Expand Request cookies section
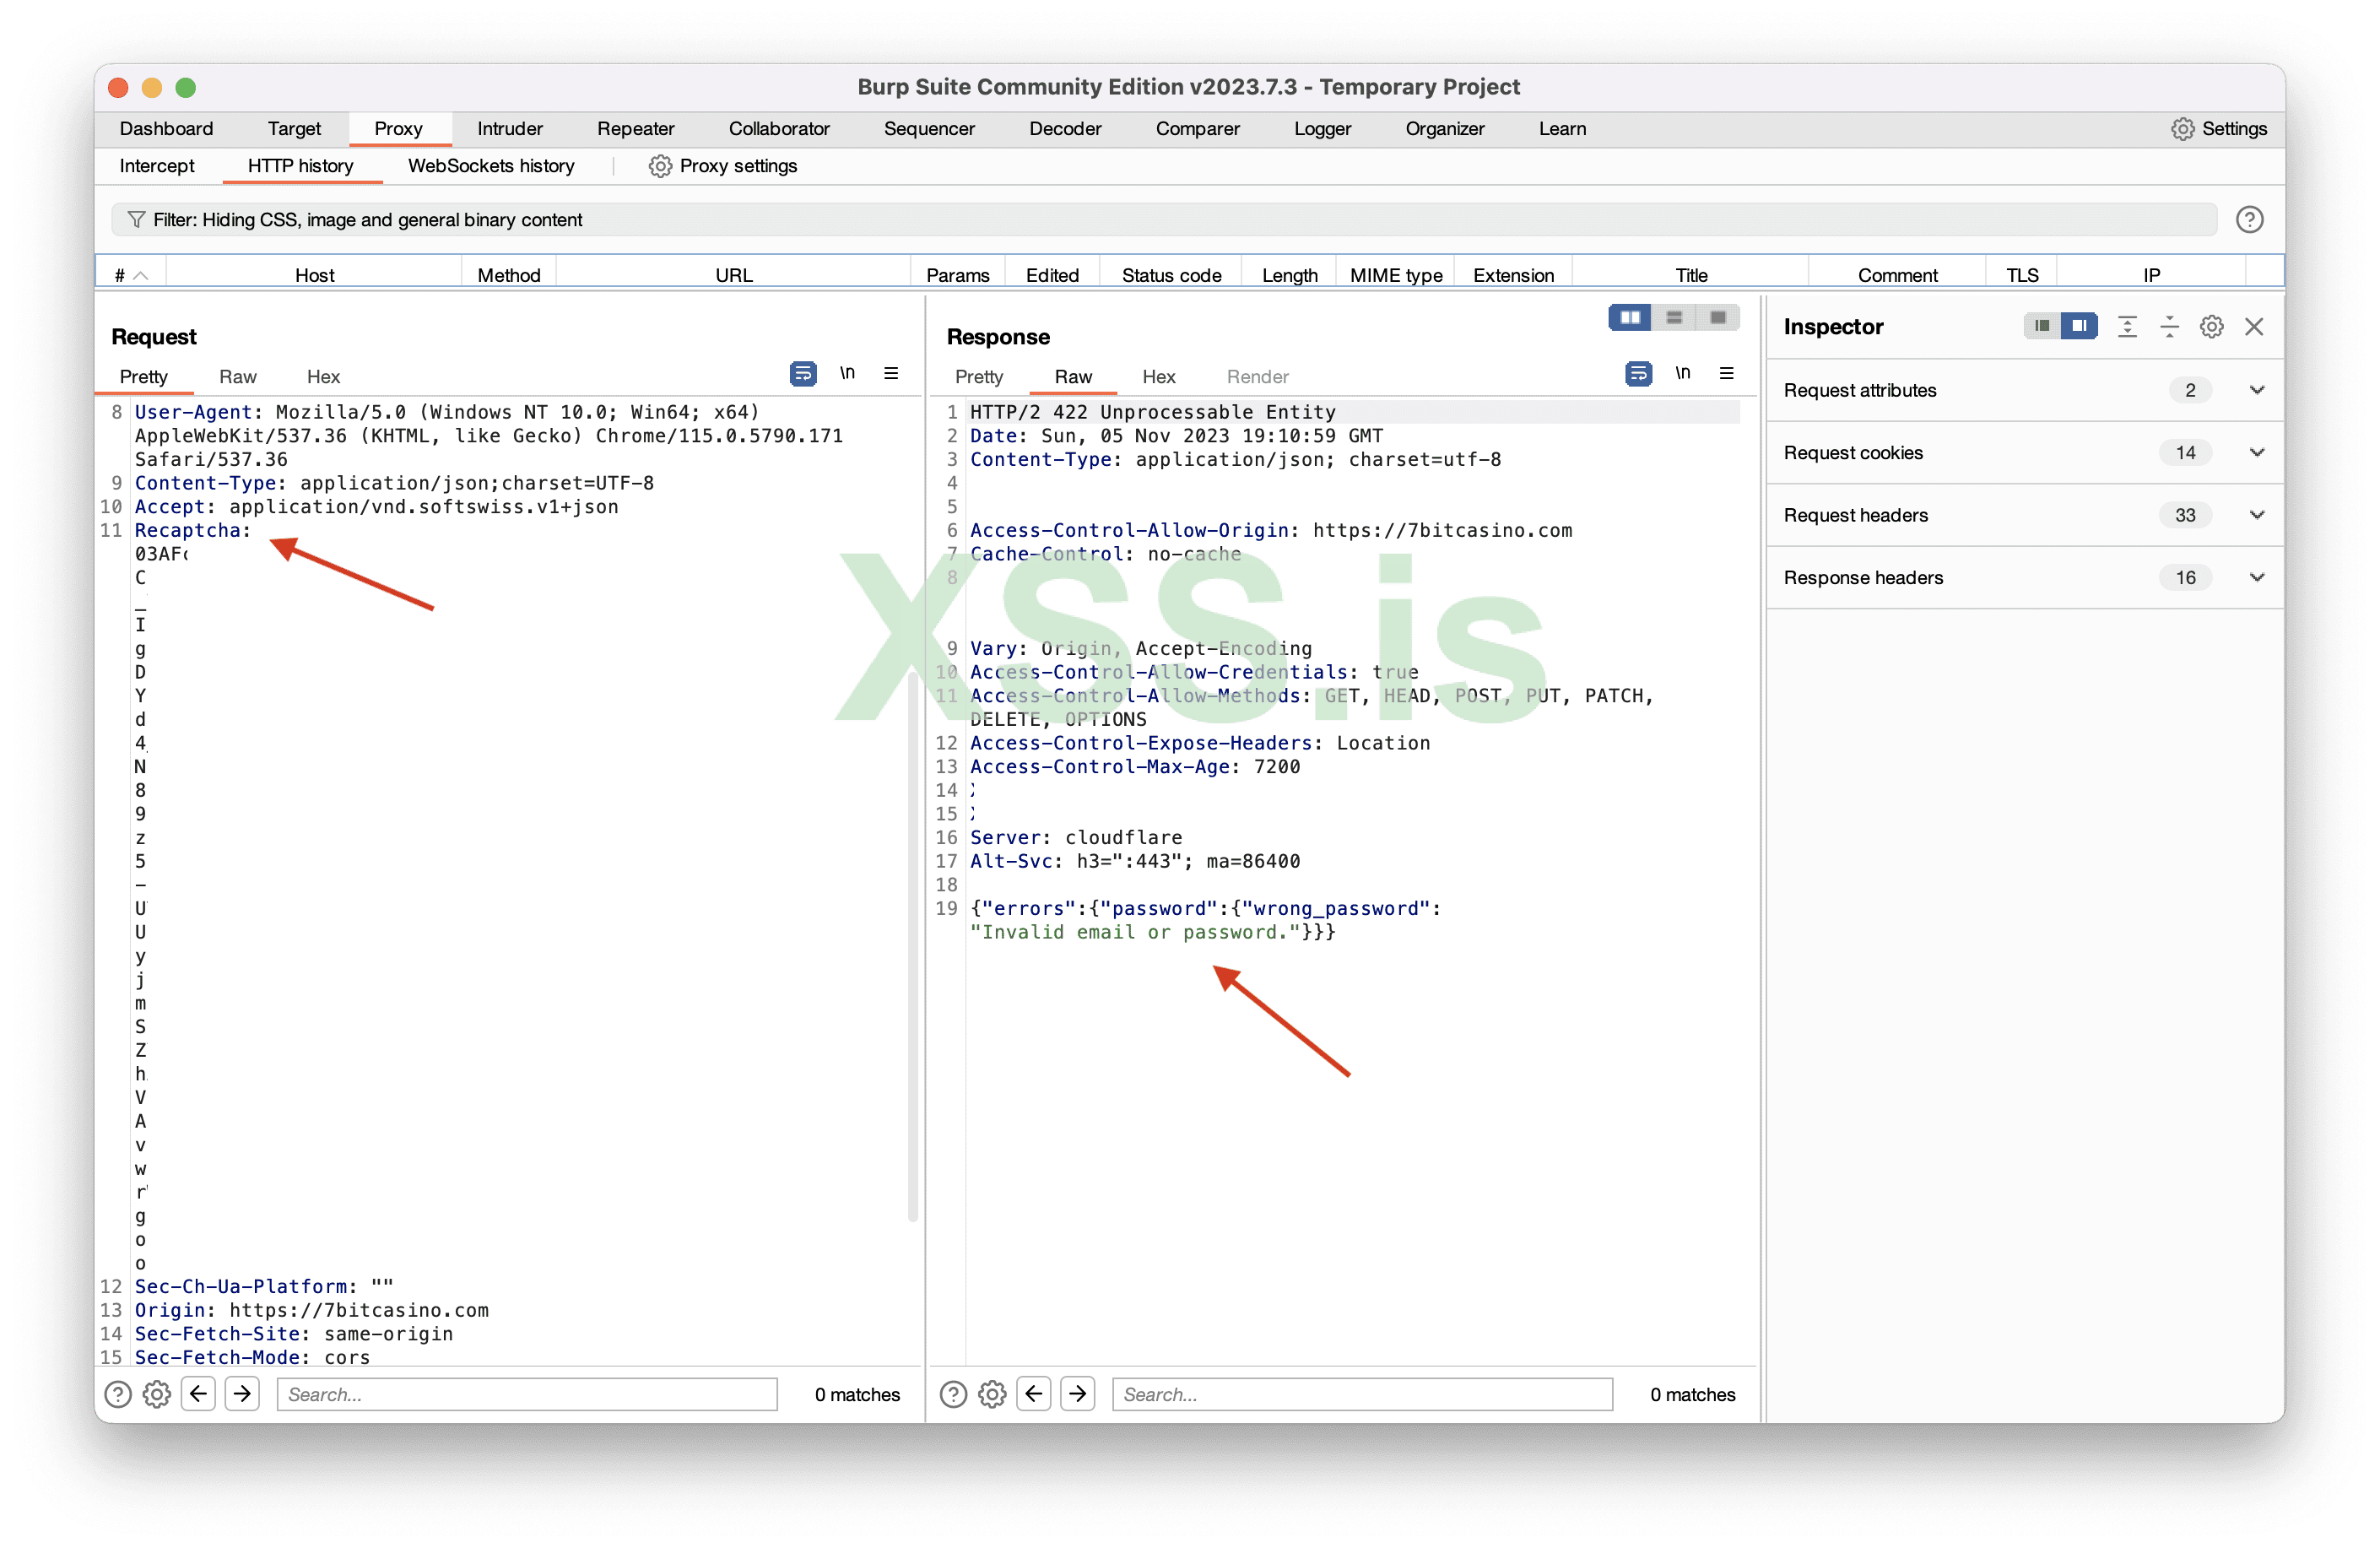The height and width of the screenshot is (1548, 2380). coord(2257,453)
